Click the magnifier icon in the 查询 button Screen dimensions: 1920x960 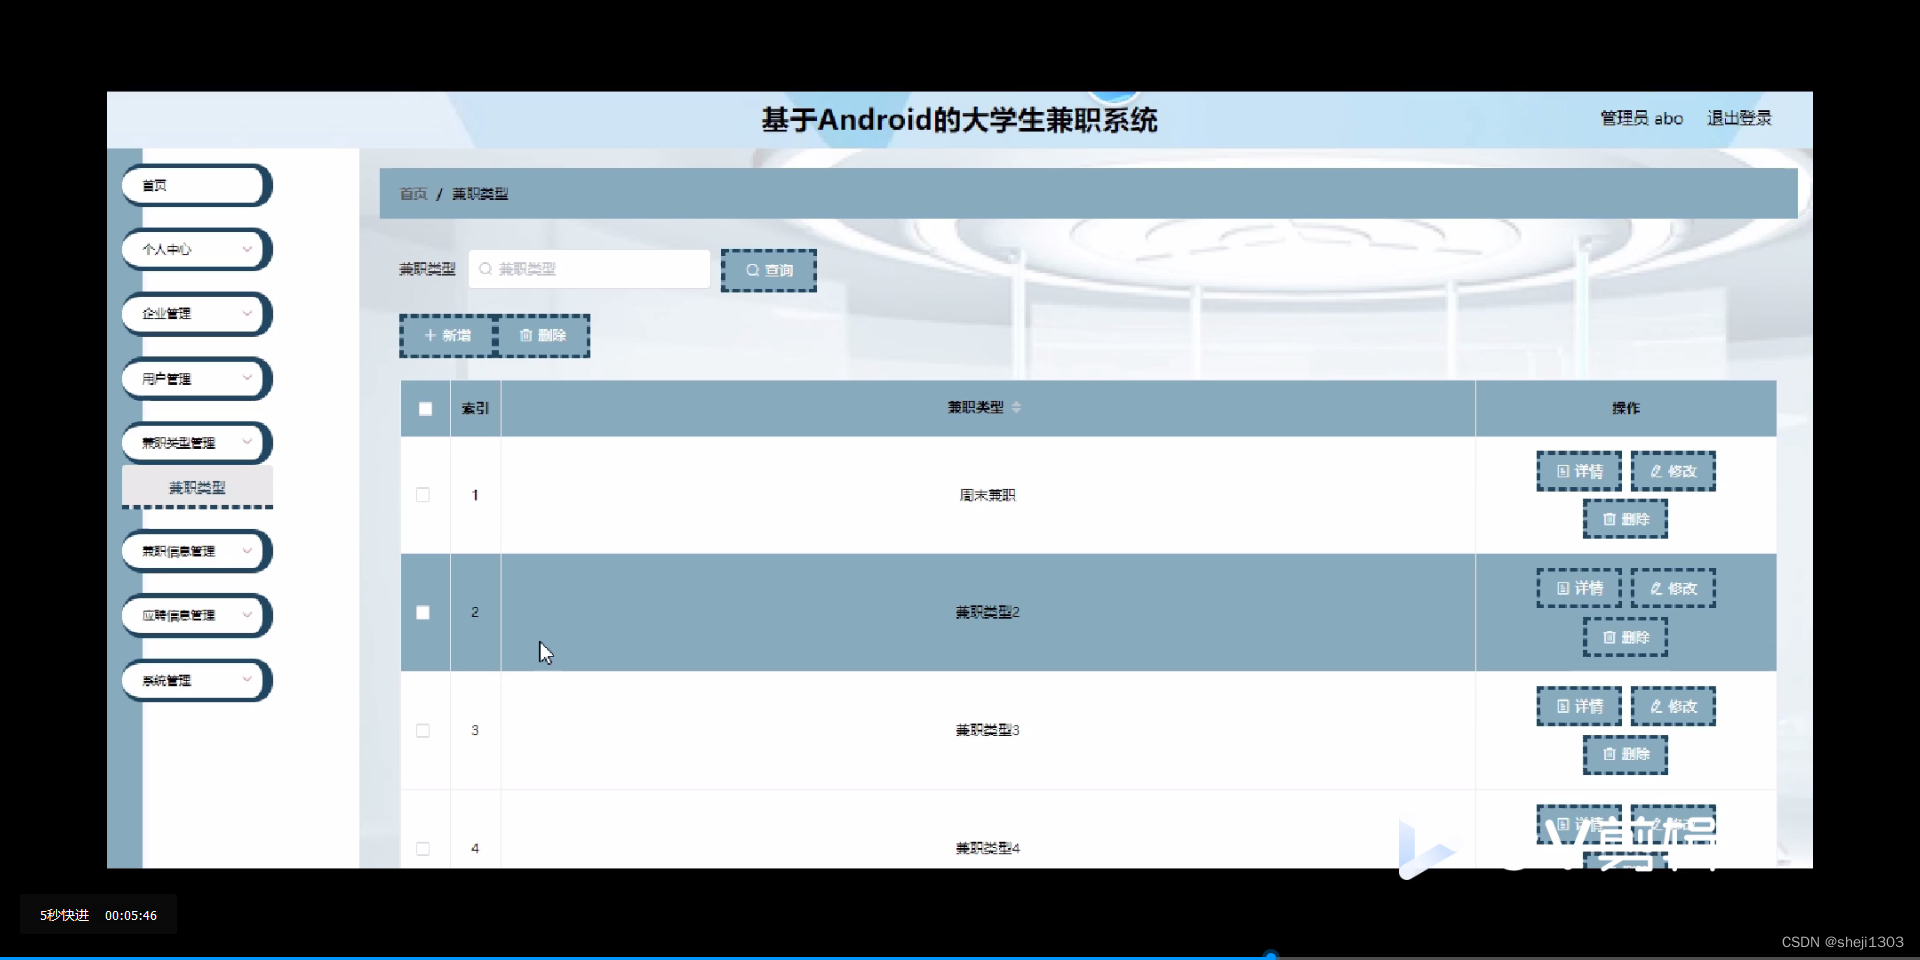pyautogui.click(x=755, y=270)
